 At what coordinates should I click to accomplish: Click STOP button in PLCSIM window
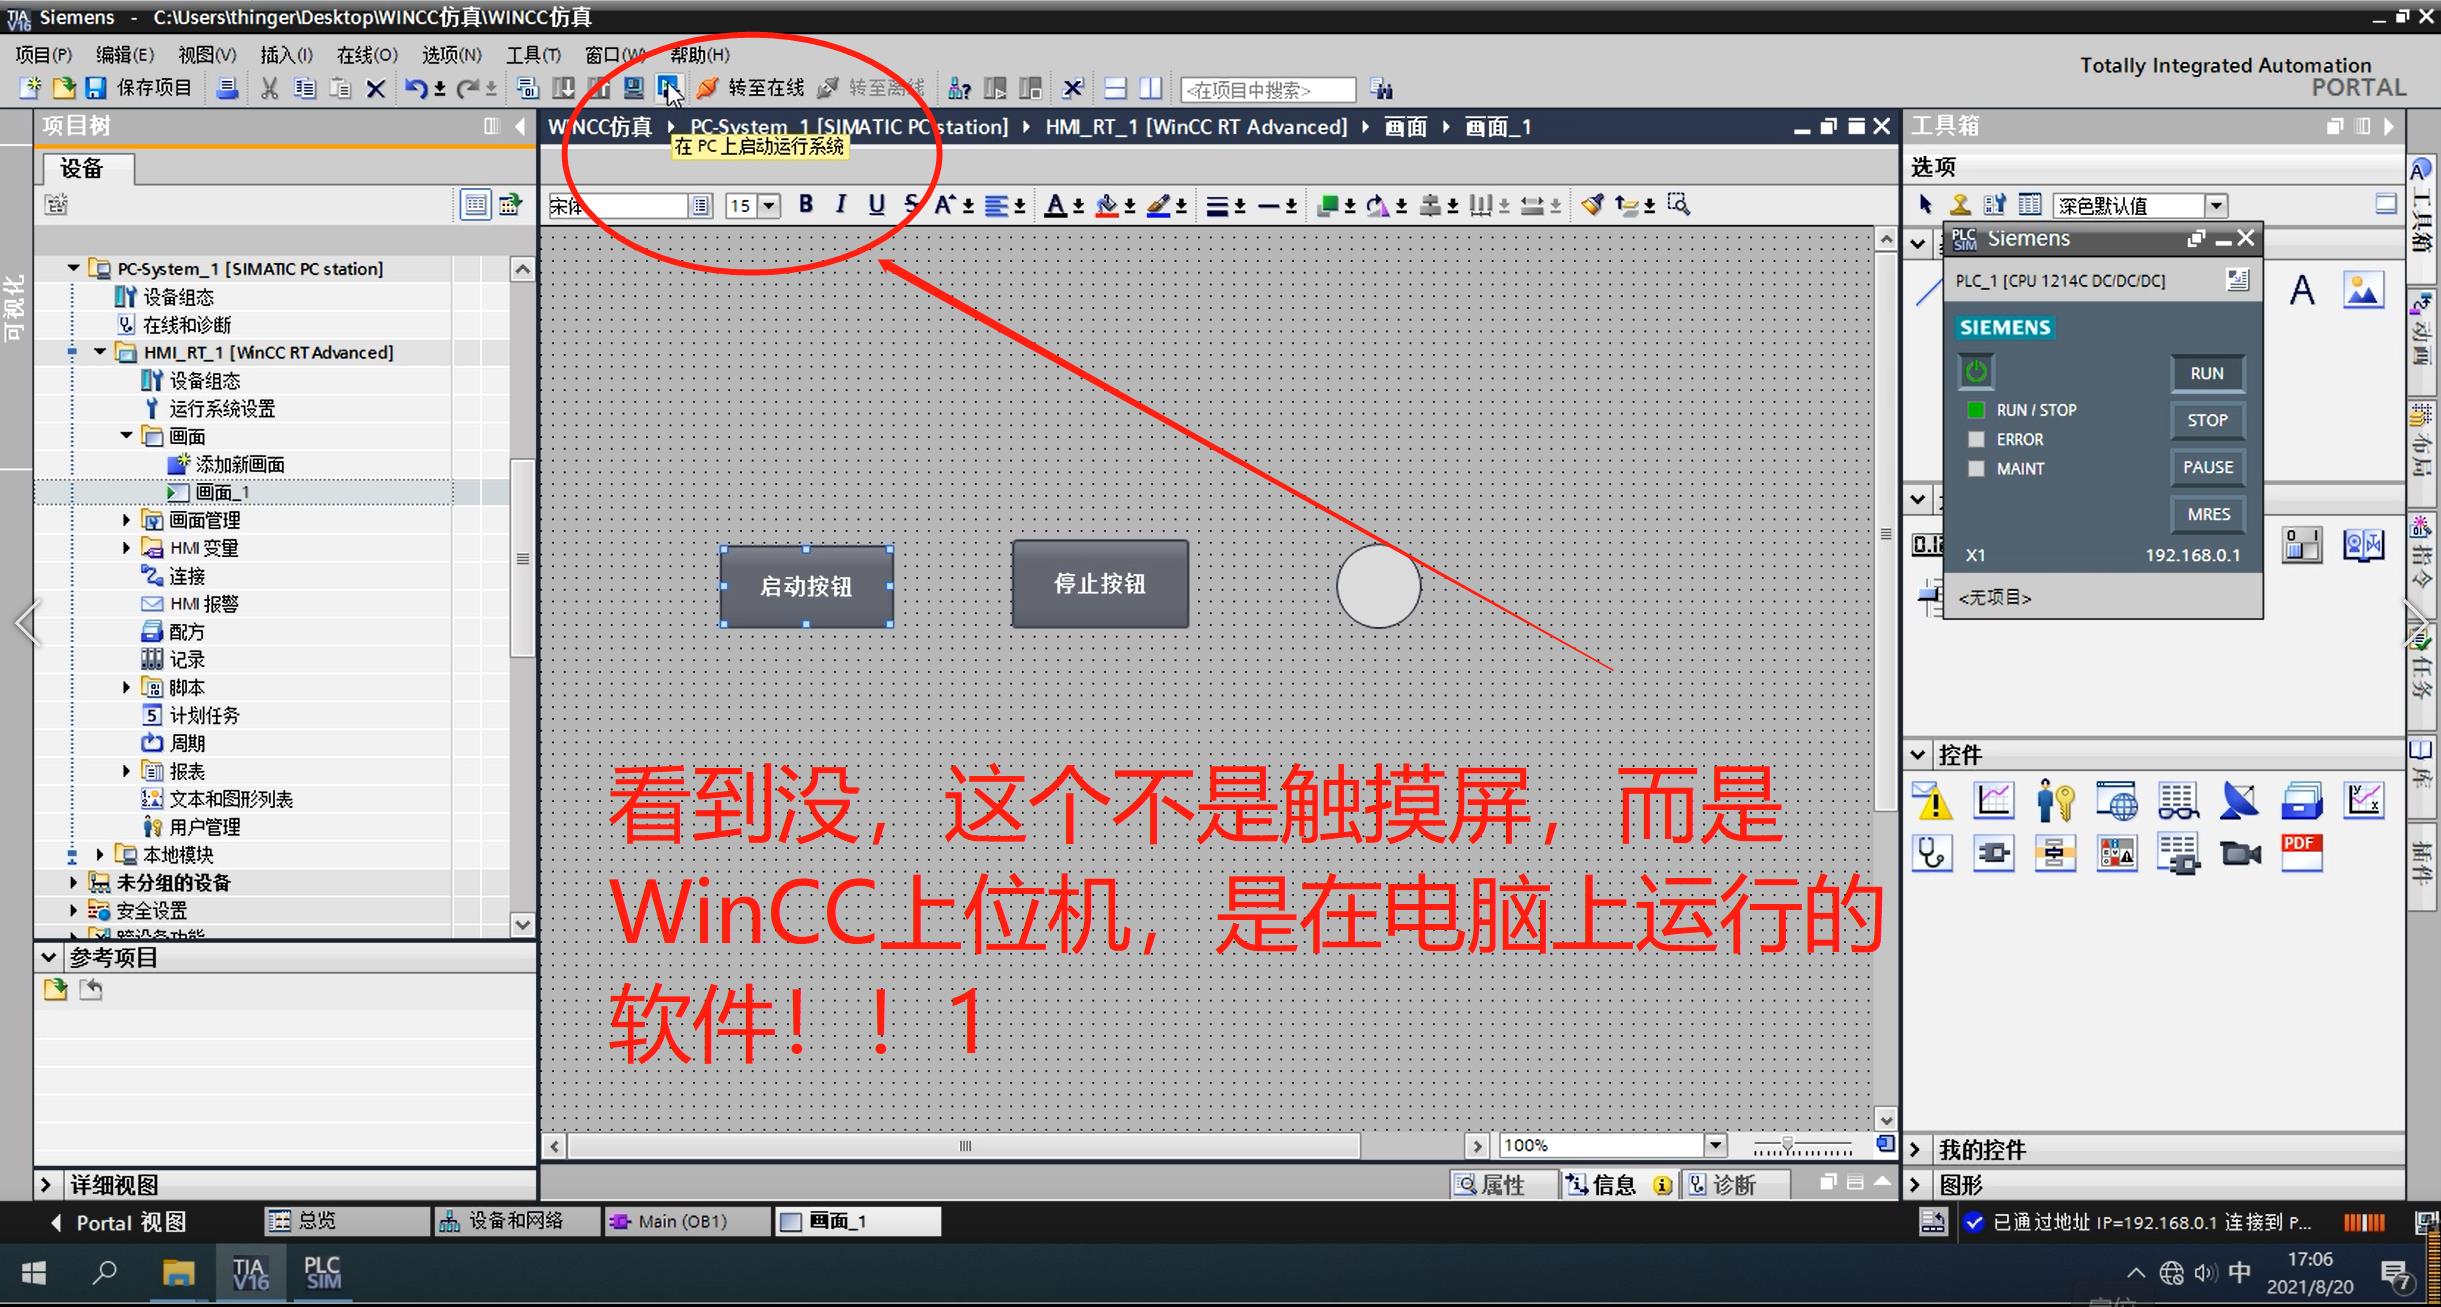[2207, 420]
